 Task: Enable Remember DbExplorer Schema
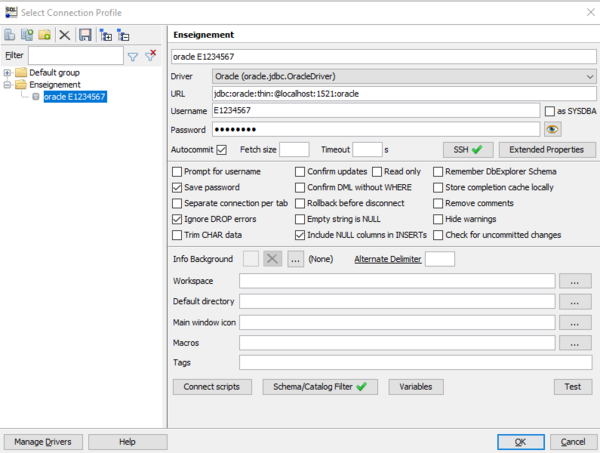[438, 172]
